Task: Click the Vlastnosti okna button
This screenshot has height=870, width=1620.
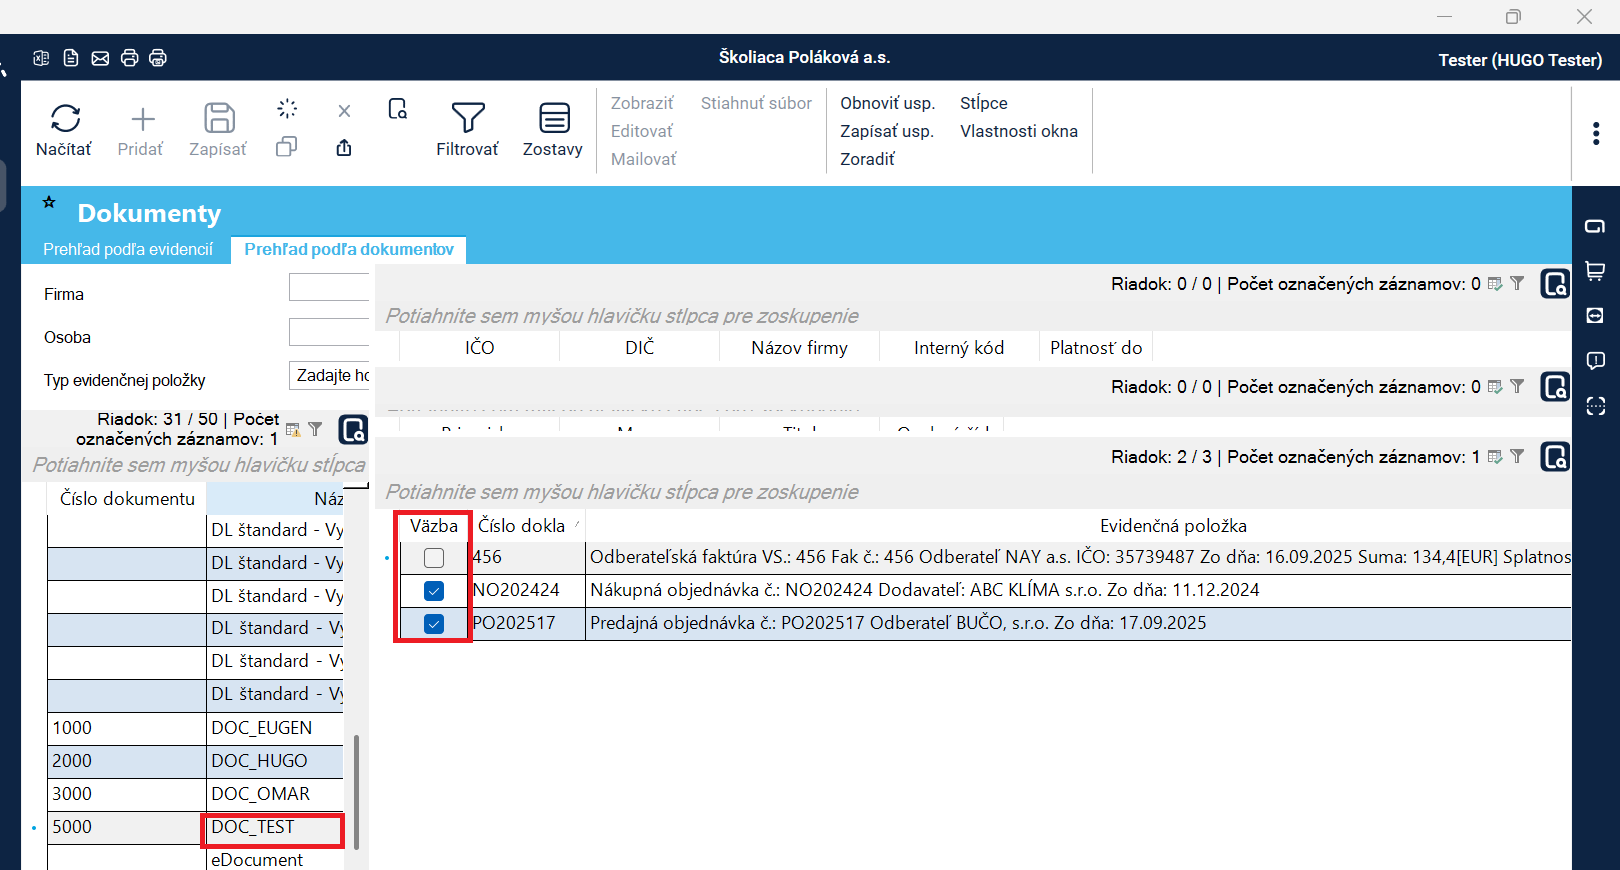Action: pyautogui.click(x=1018, y=131)
